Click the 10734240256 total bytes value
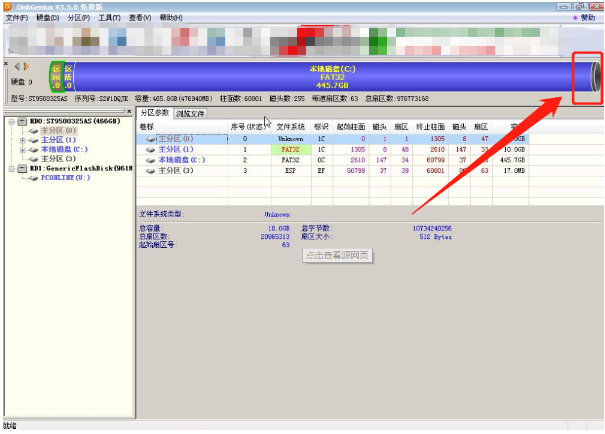The image size is (605, 434). 432,228
